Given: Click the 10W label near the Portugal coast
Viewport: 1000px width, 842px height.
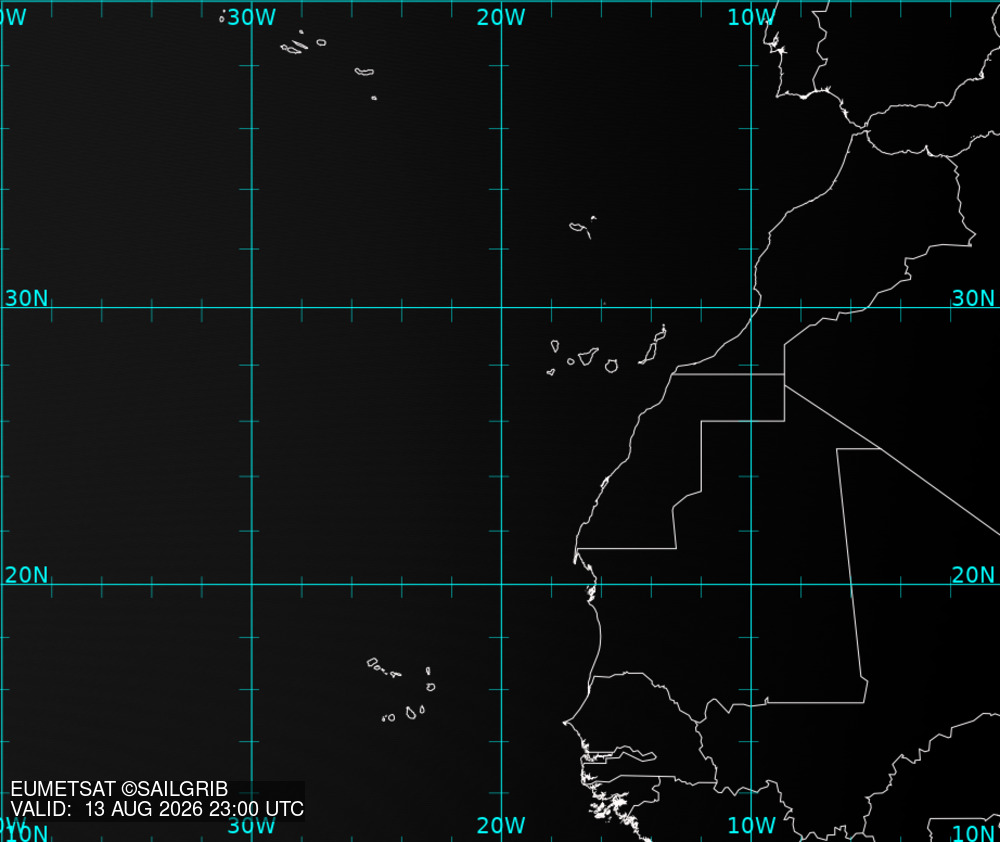Looking at the screenshot, I should pos(751,17).
